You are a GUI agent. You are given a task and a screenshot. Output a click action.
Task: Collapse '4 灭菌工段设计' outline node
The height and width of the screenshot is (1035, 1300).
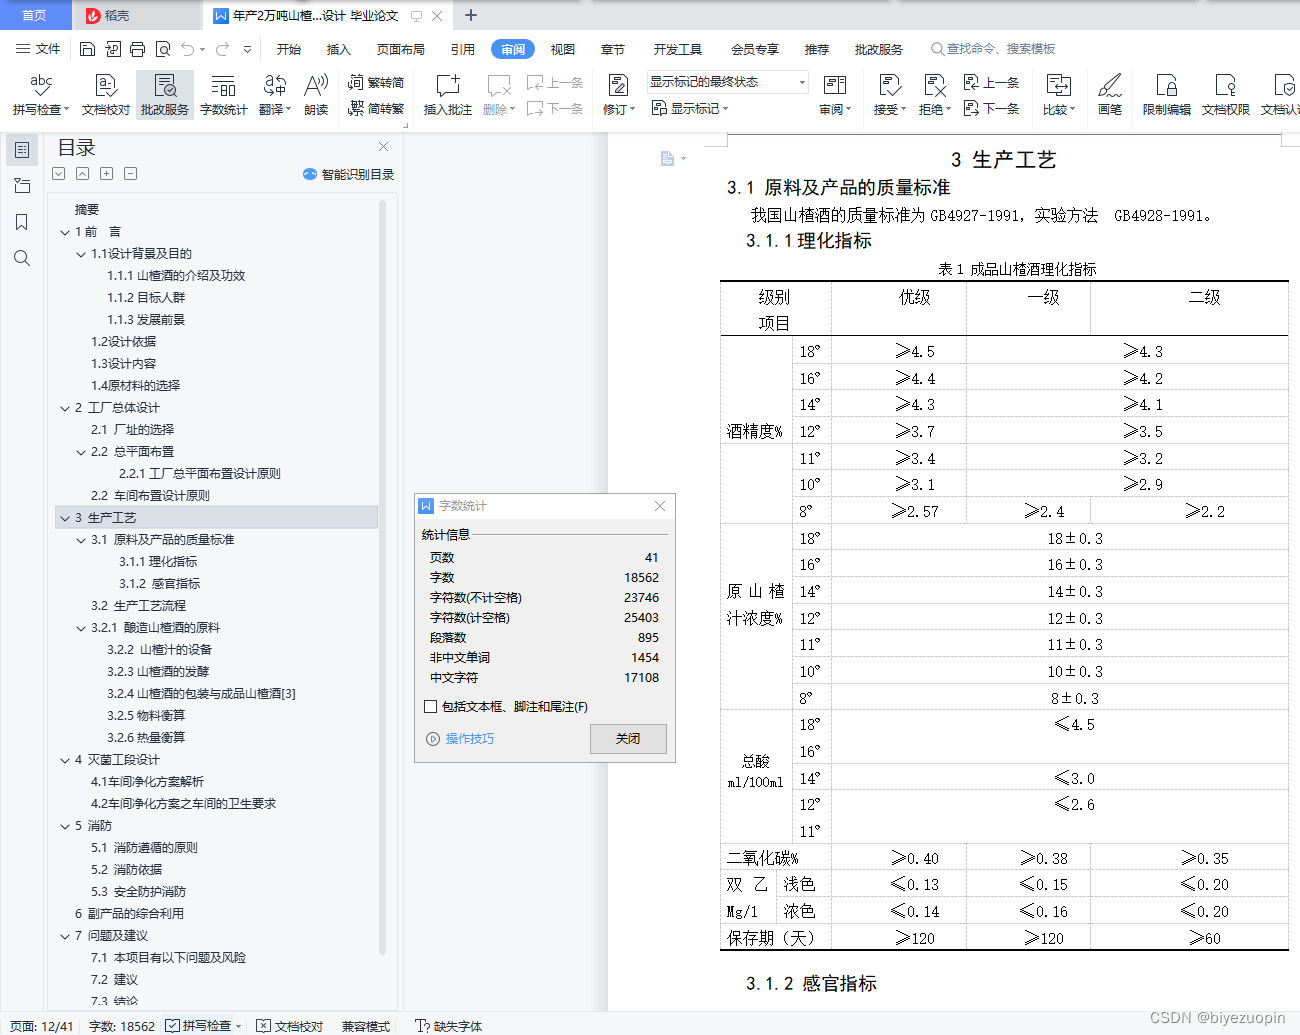[x=65, y=760]
